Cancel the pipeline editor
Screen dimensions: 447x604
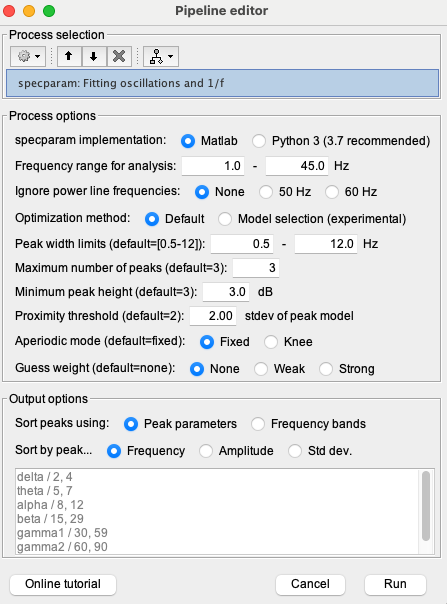310,584
